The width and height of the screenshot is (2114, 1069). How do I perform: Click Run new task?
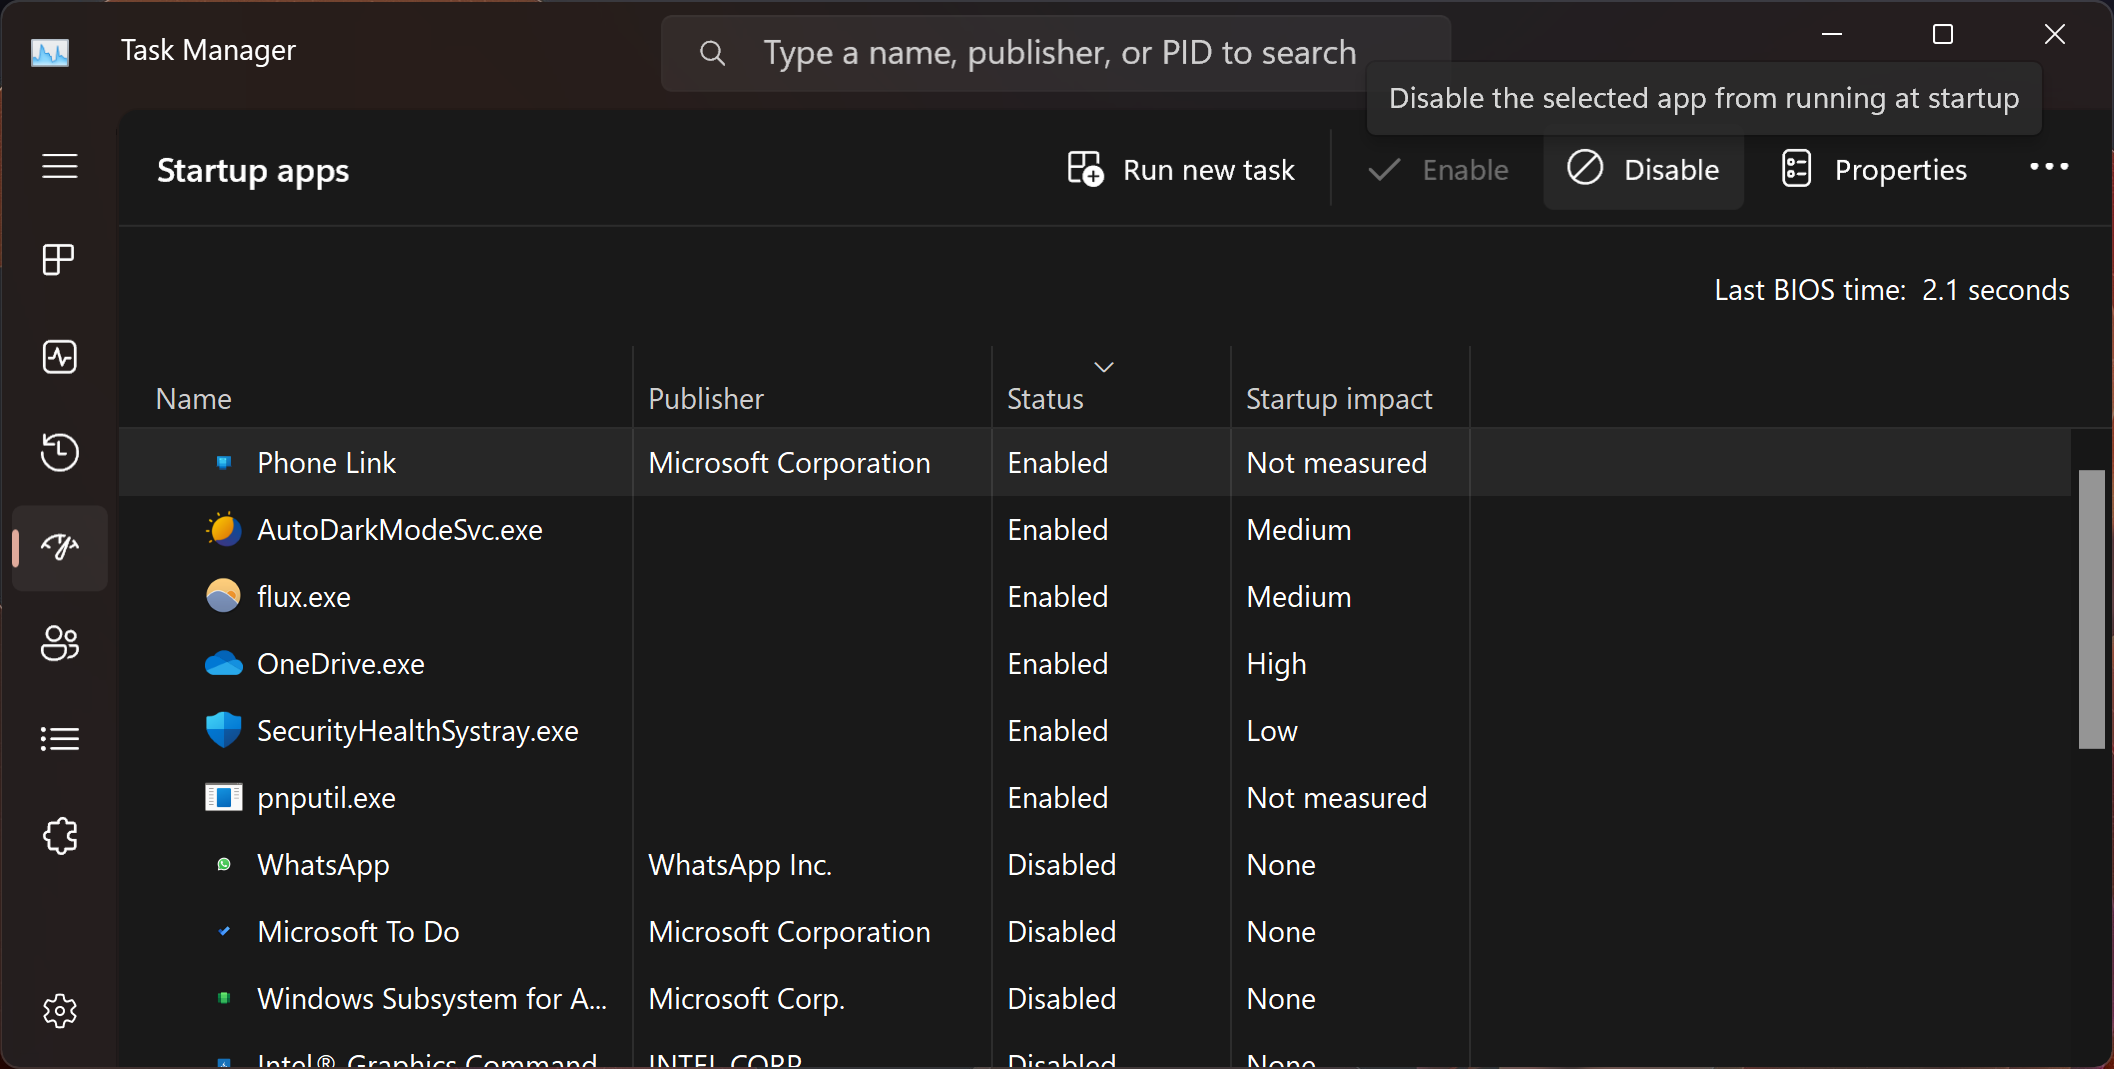pyautogui.click(x=1181, y=170)
